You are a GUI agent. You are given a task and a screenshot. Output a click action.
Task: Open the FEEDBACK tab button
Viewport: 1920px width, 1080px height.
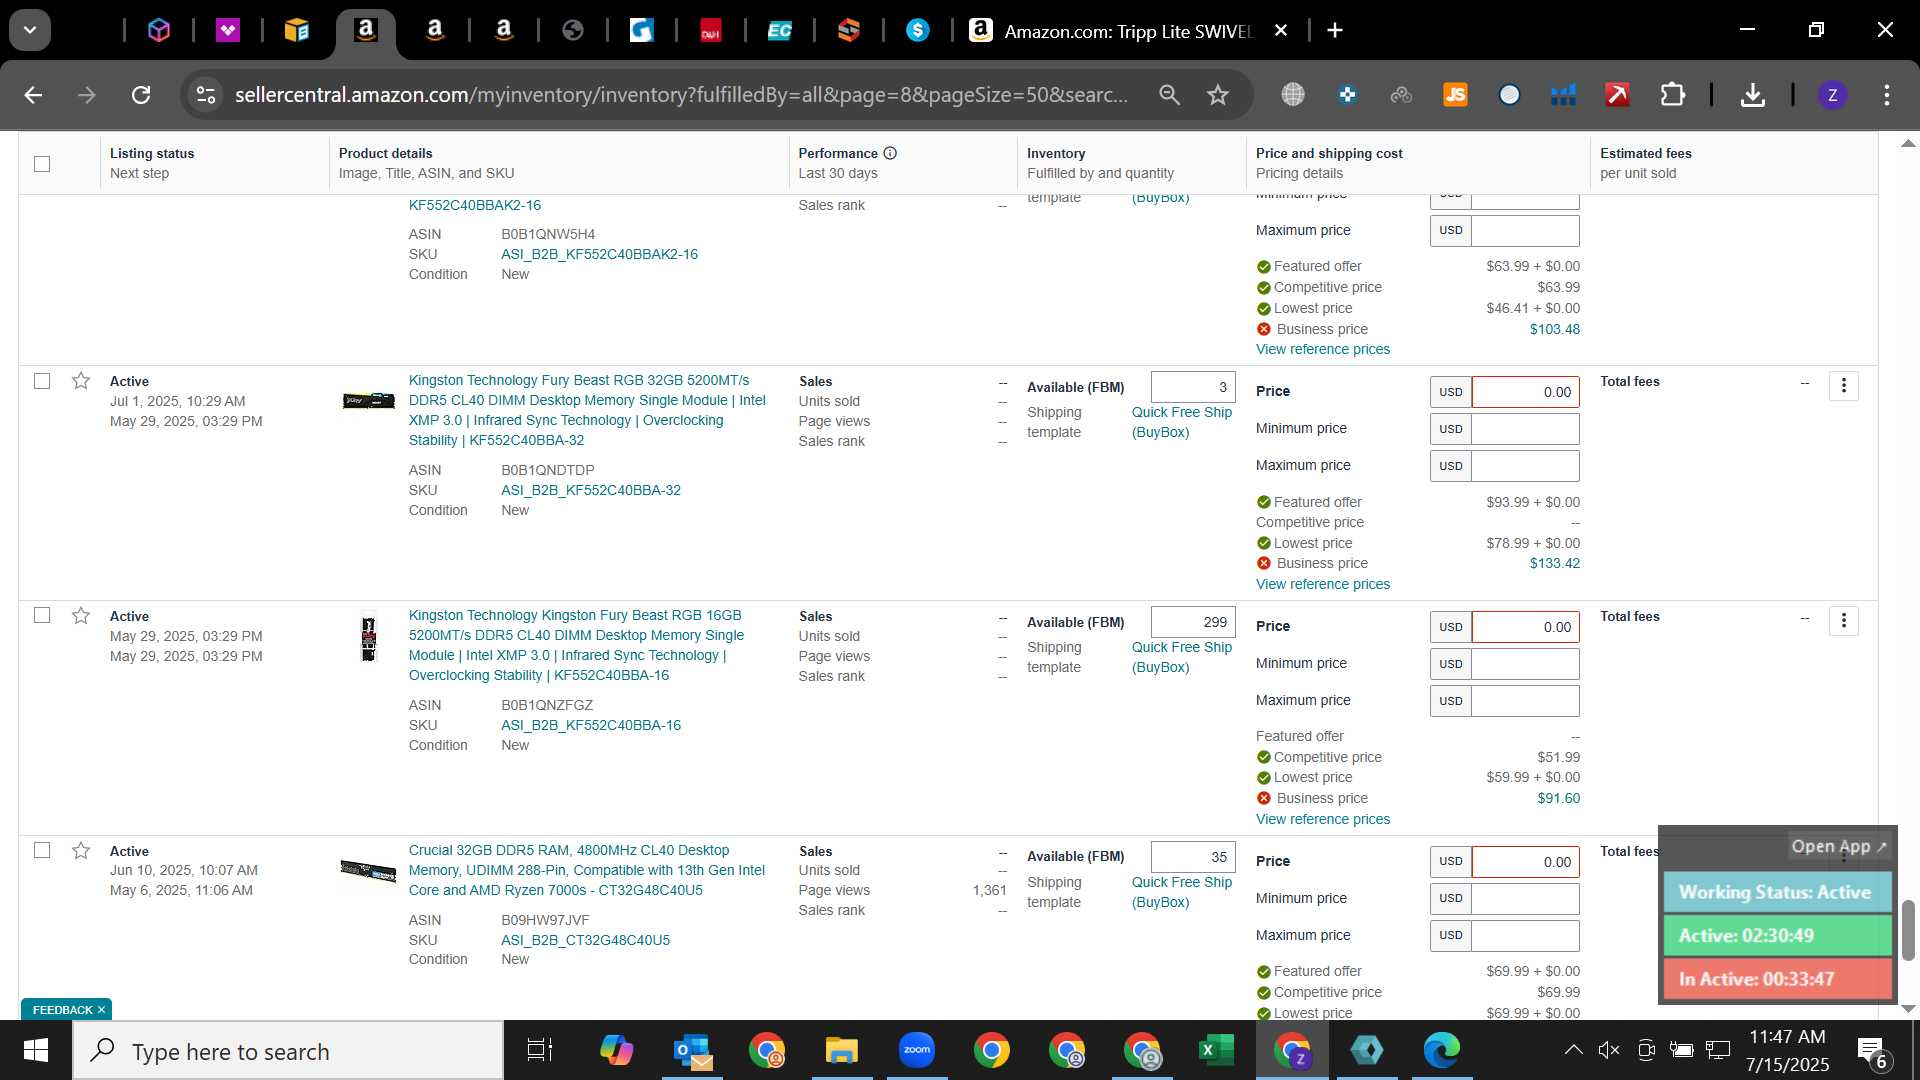click(66, 1009)
